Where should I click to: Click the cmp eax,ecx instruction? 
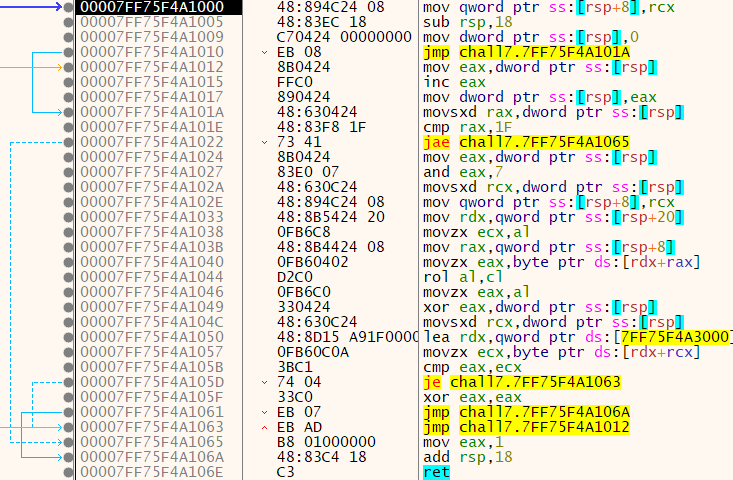click(x=472, y=367)
